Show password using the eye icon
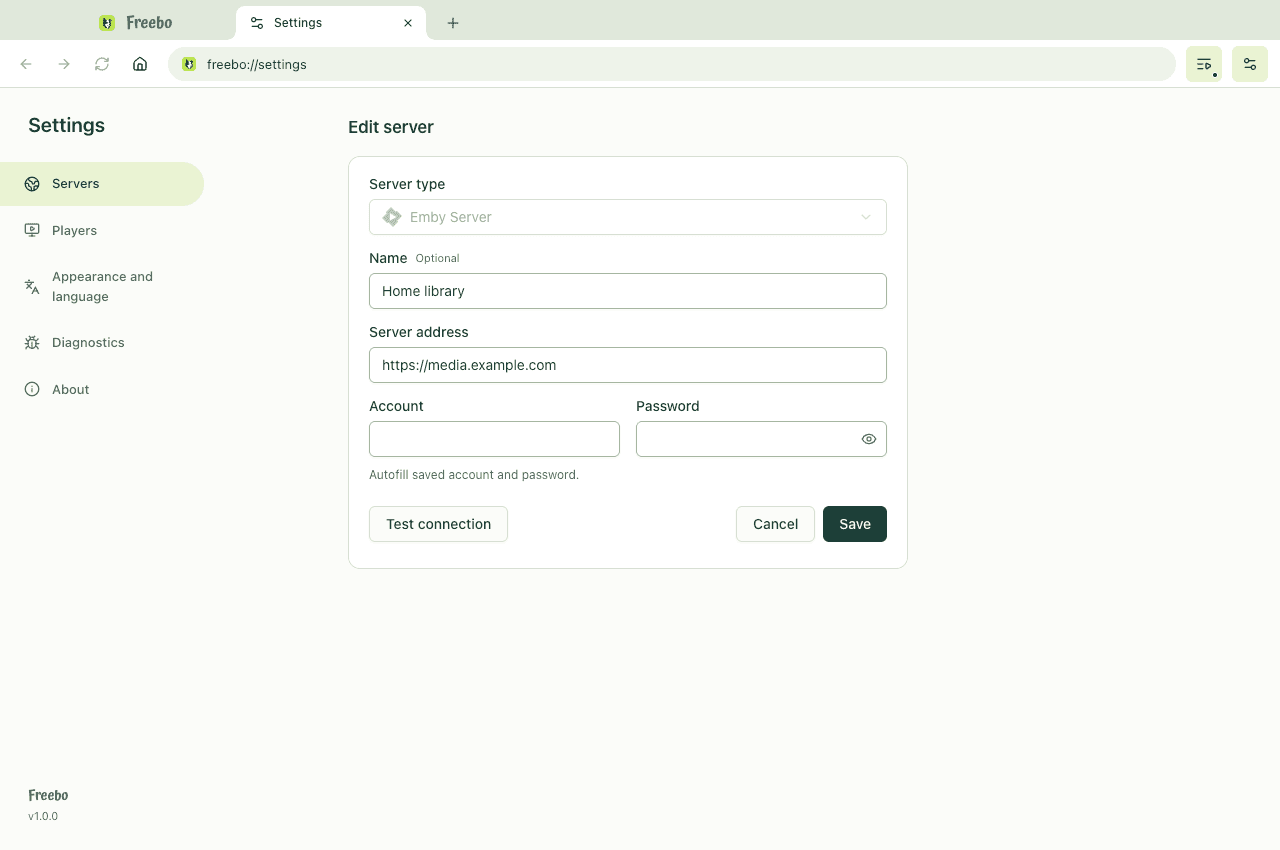Viewport: 1280px width, 850px height. [869, 439]
